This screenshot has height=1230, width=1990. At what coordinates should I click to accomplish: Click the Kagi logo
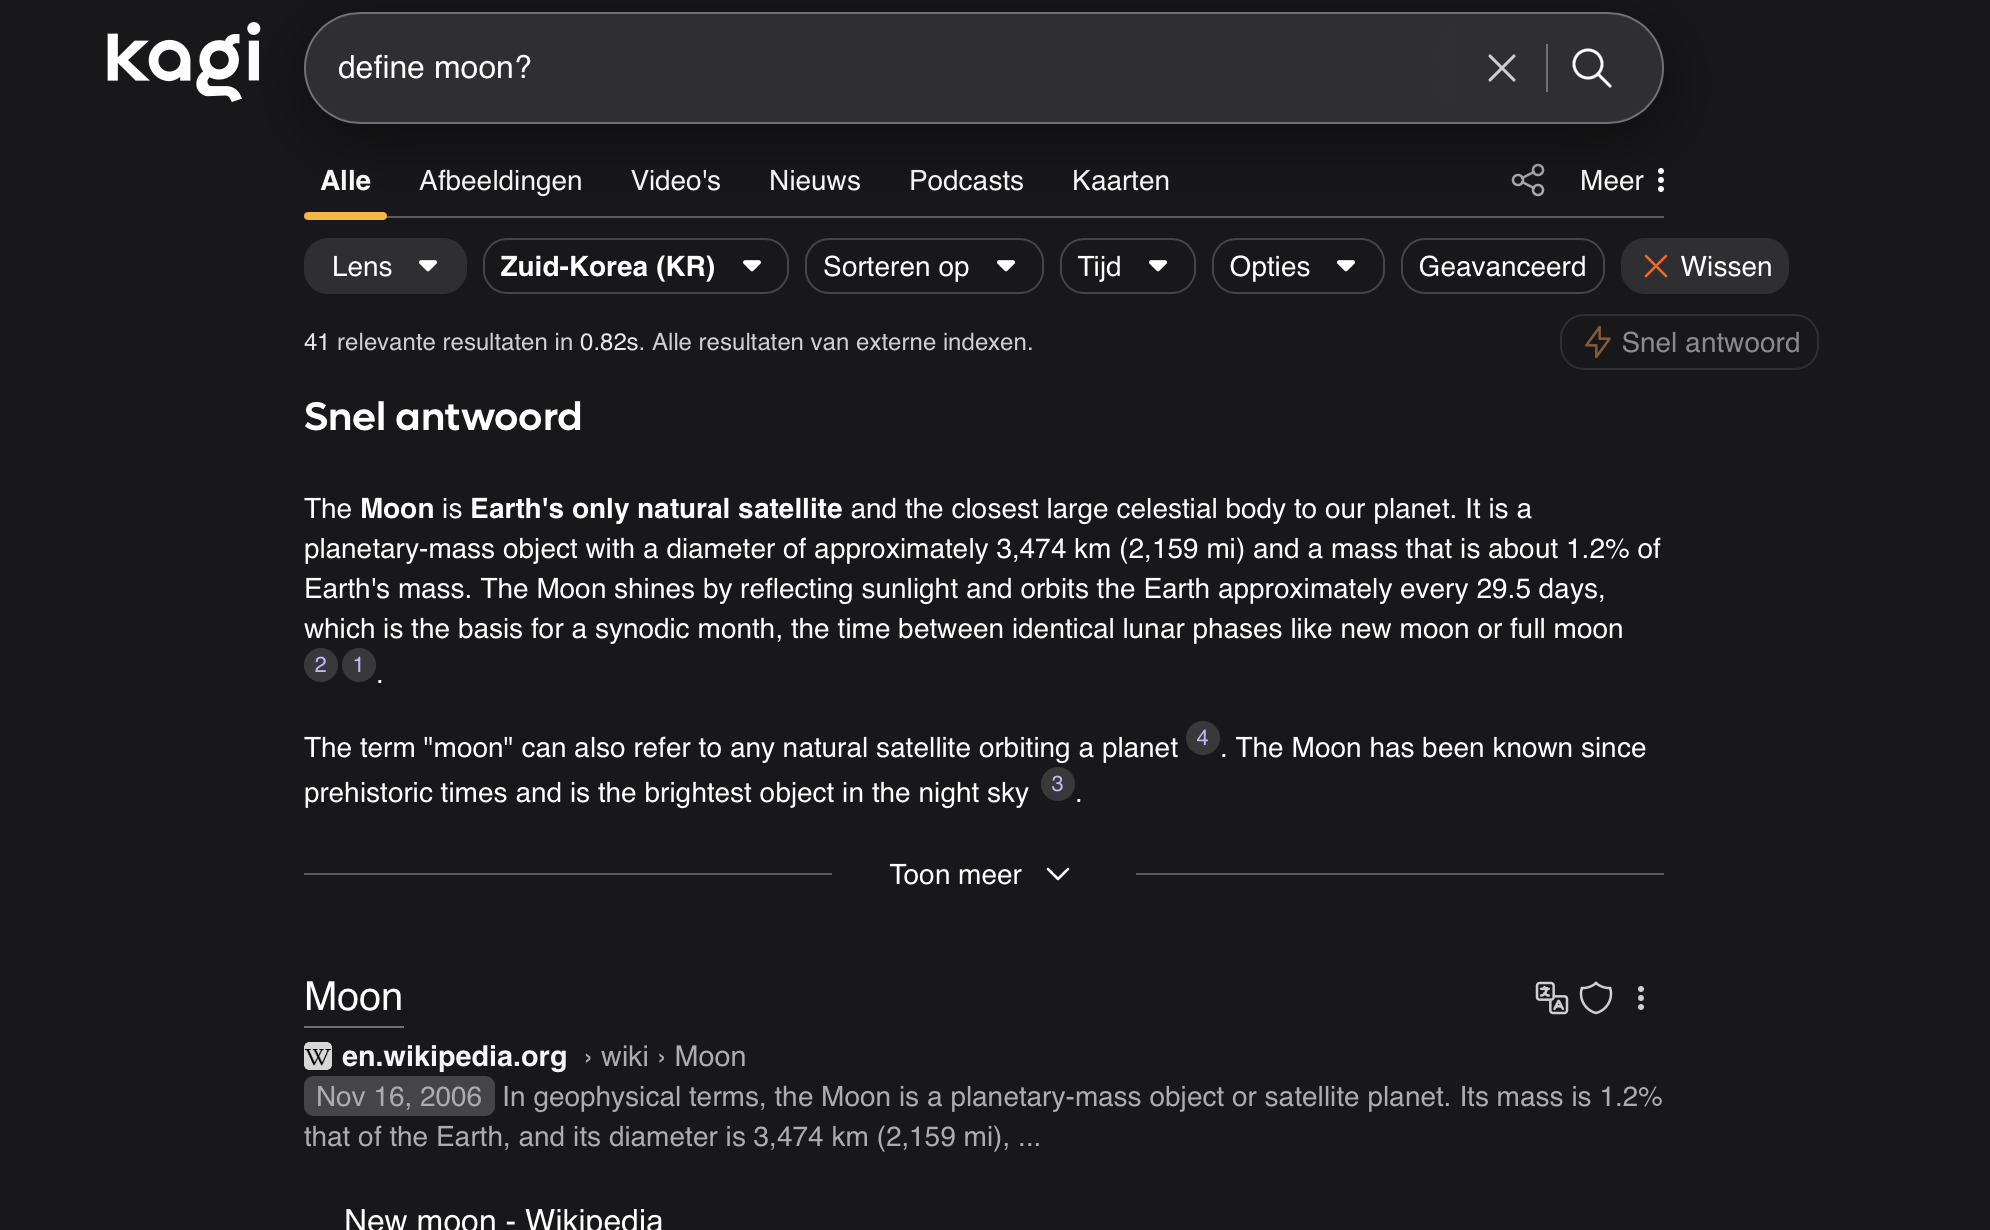[183, 62]
